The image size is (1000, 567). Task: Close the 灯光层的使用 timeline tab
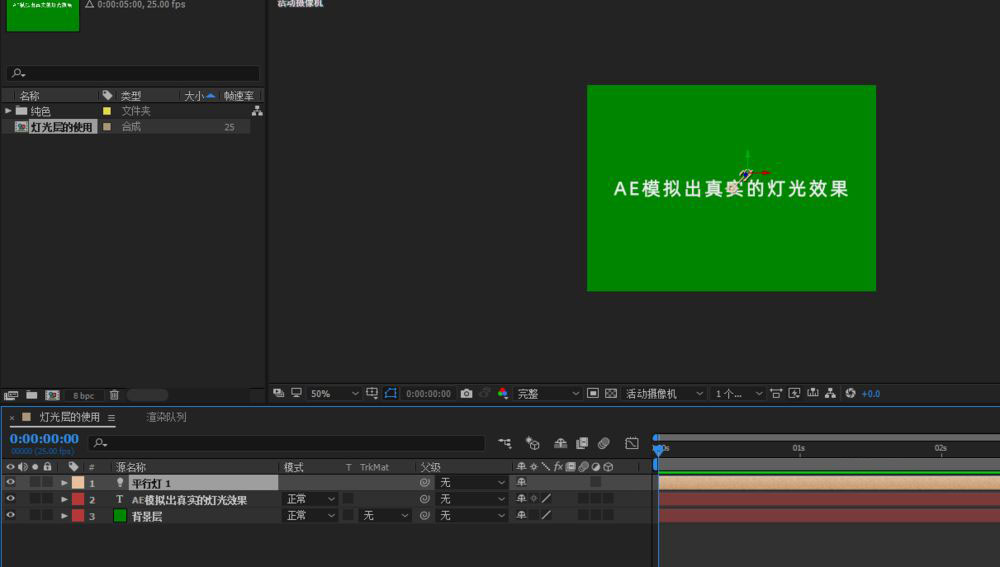coord(12,418)
